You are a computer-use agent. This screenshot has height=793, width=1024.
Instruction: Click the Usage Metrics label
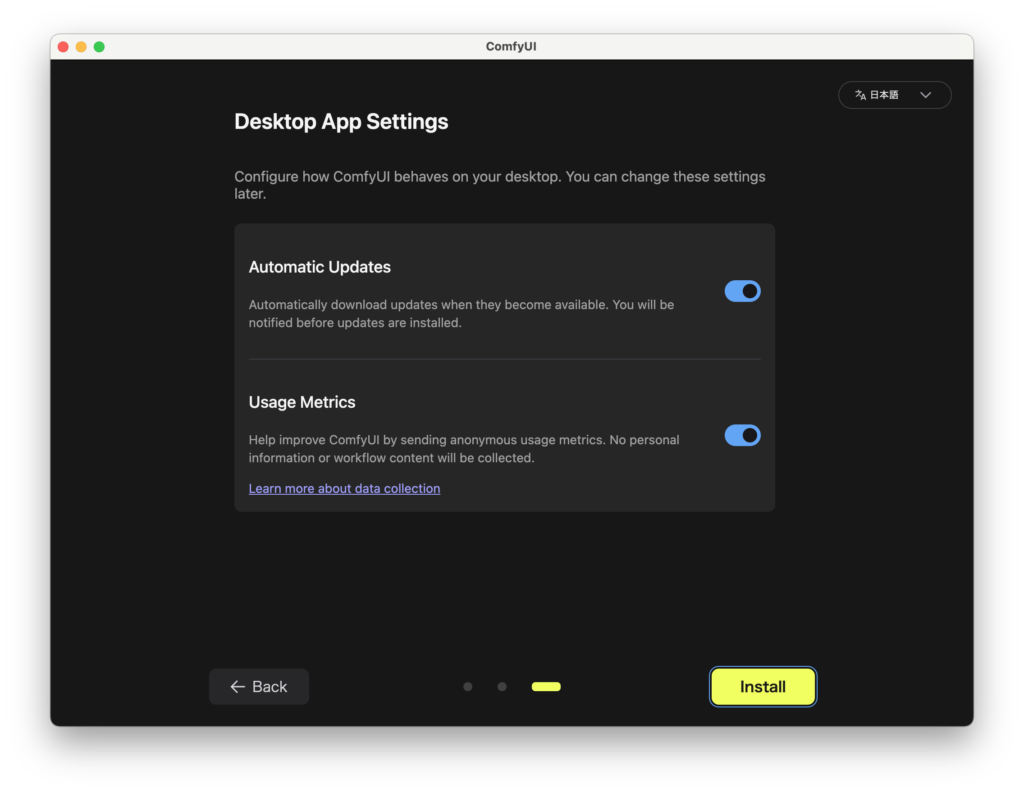(x=302, y=402)
